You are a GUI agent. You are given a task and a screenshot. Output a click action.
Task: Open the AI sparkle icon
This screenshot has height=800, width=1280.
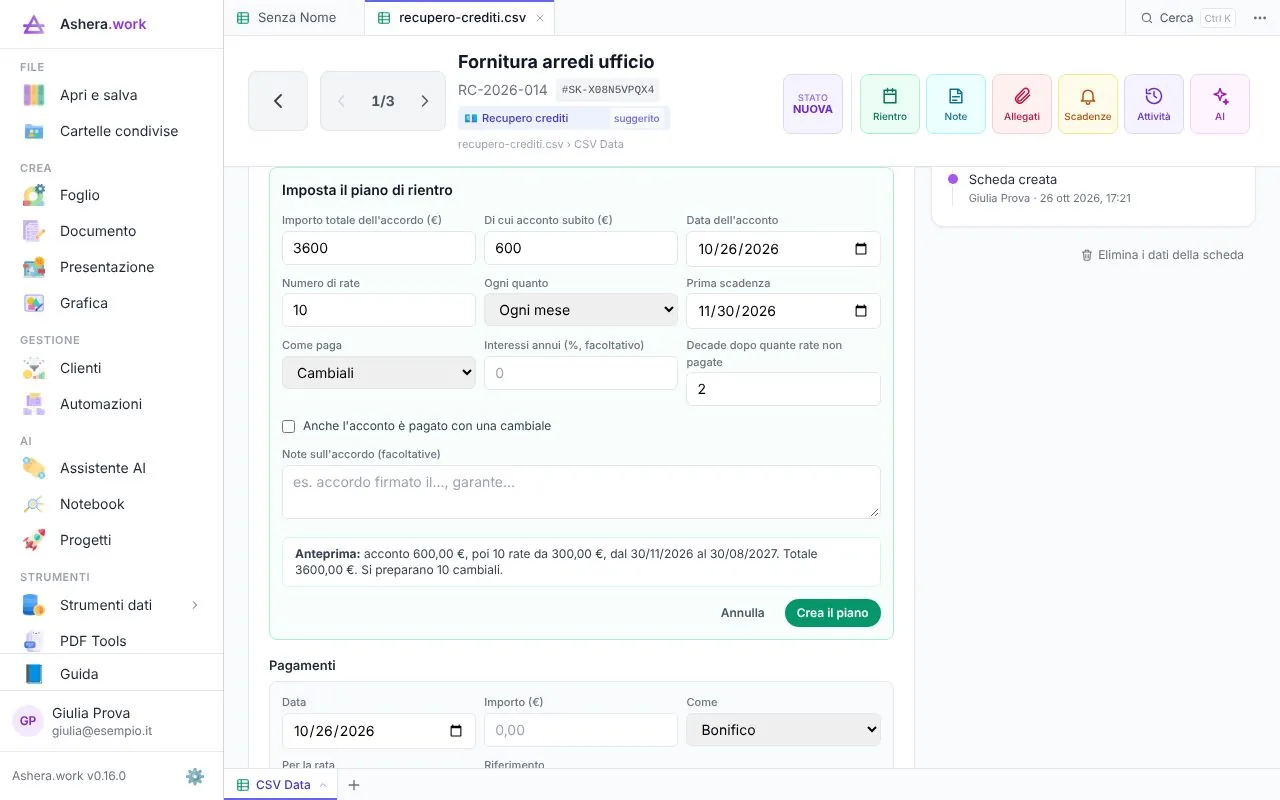1220,104
